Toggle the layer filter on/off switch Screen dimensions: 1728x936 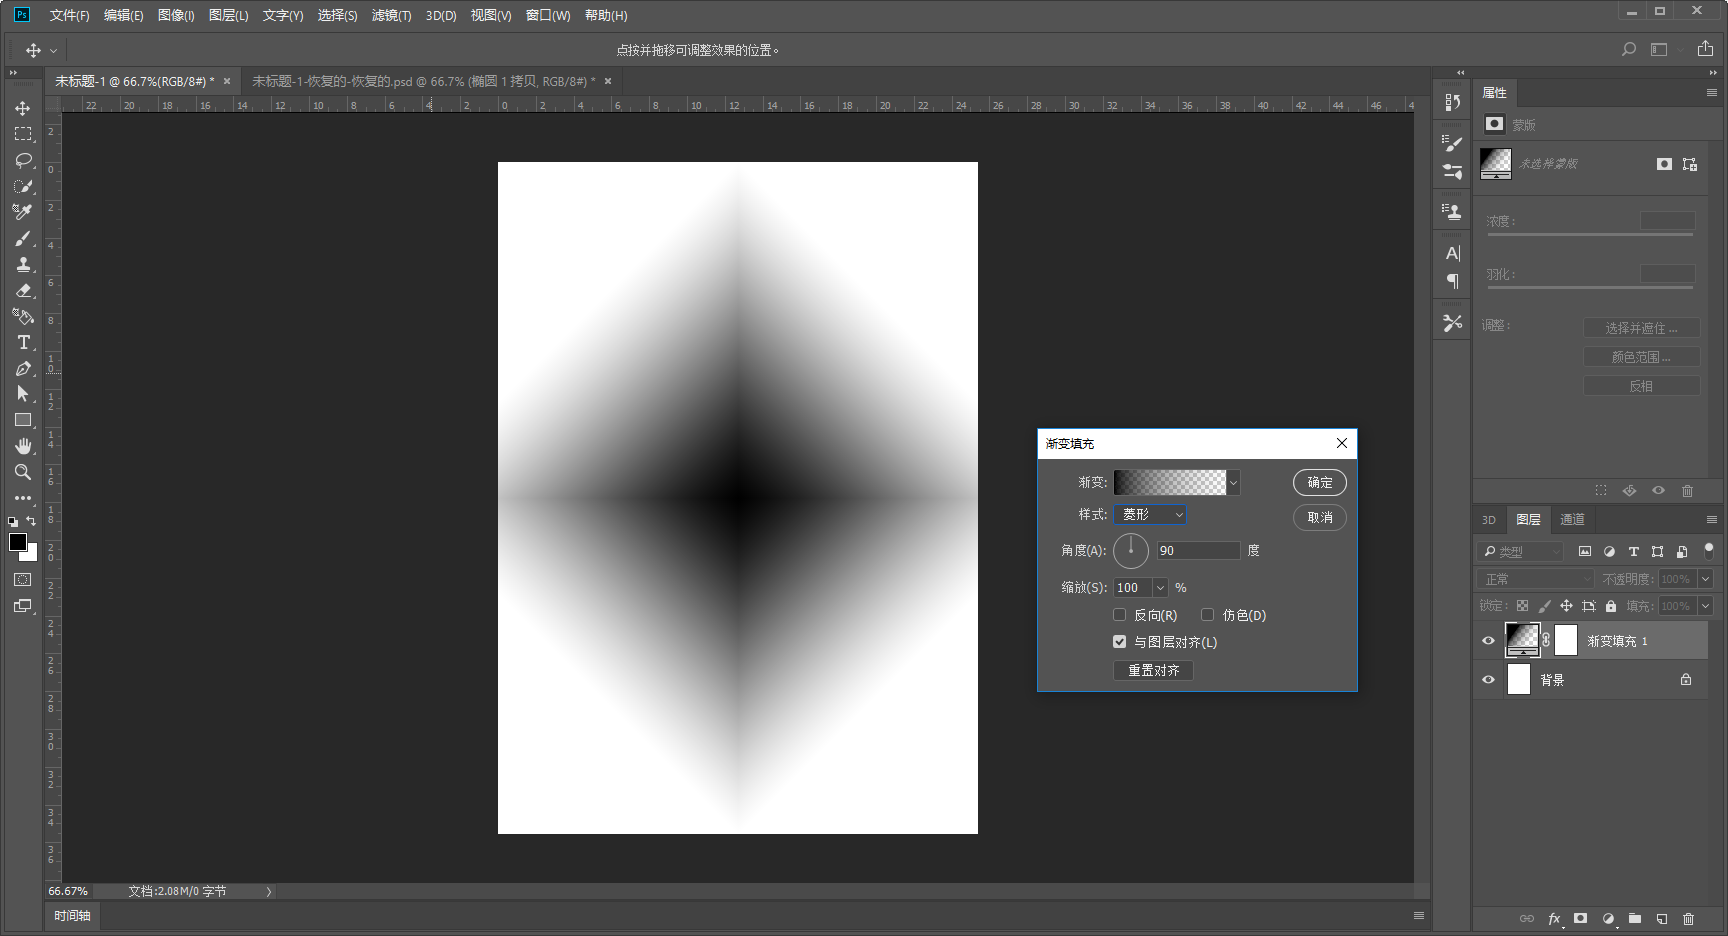coord(1709,550)
